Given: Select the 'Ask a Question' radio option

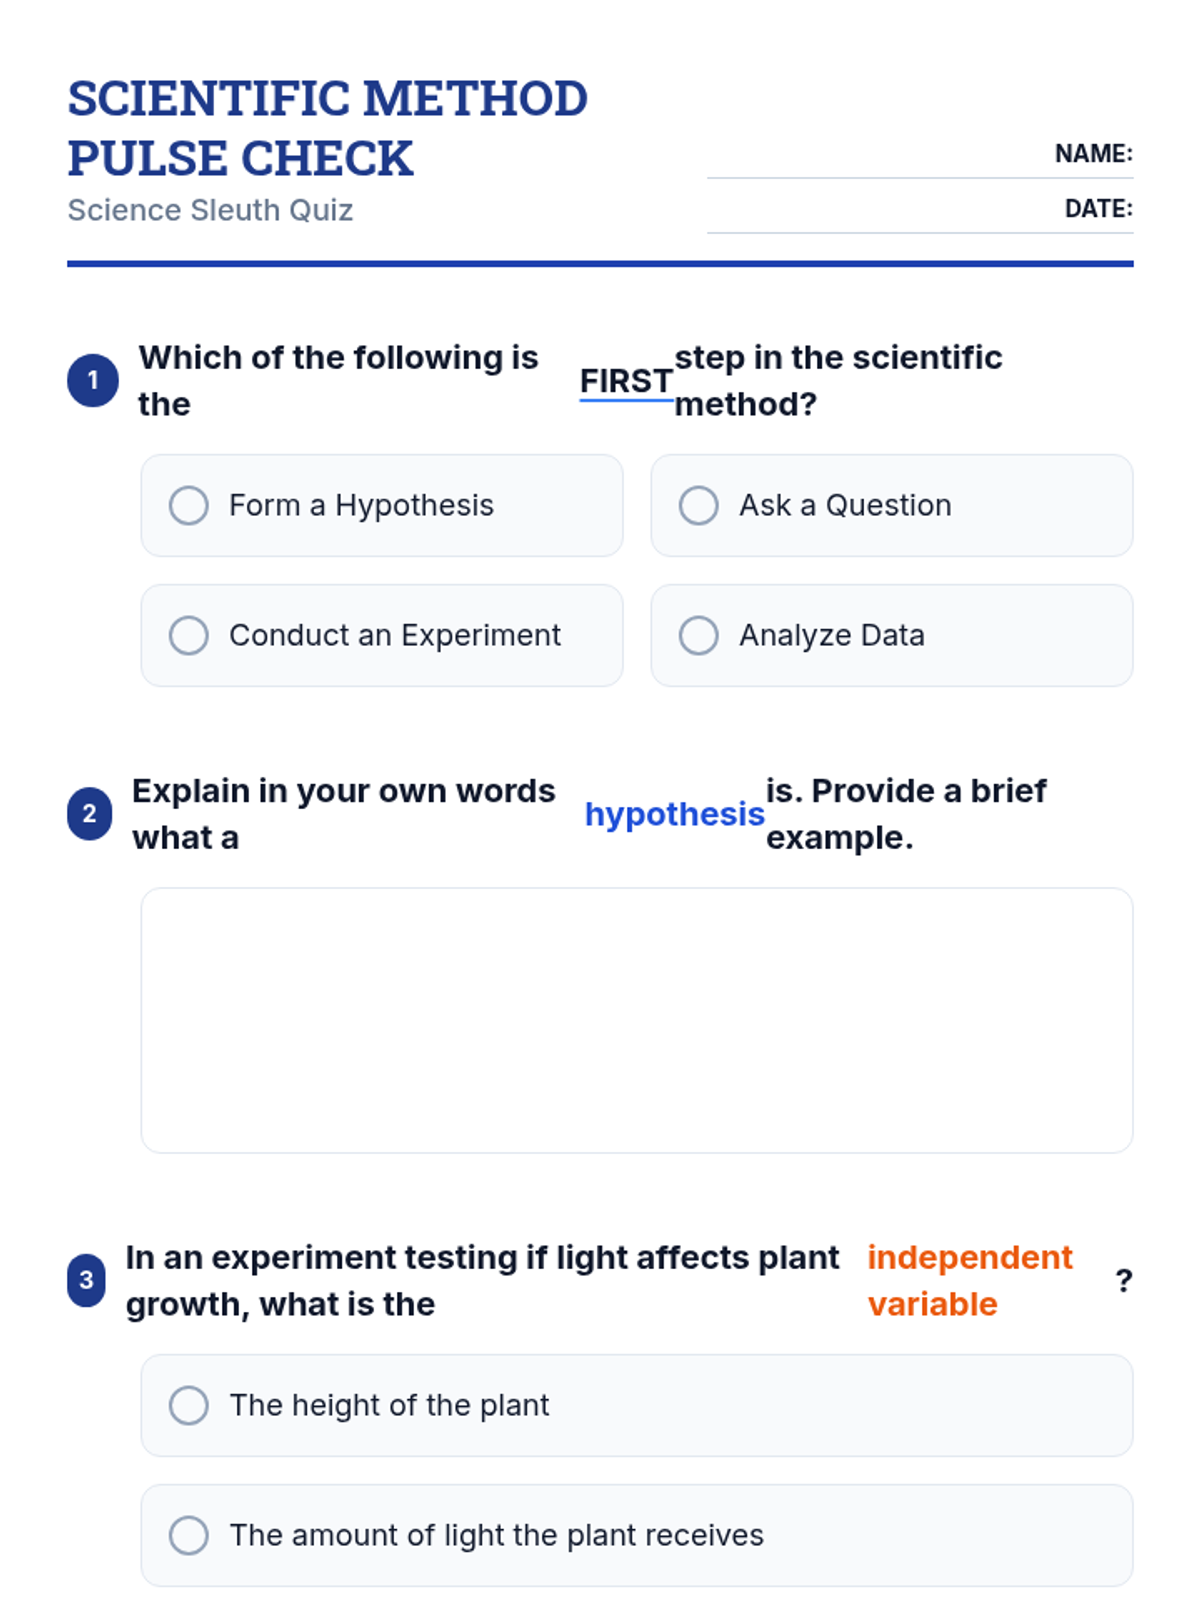Looking at the screenshot, I should coord(699,506).
